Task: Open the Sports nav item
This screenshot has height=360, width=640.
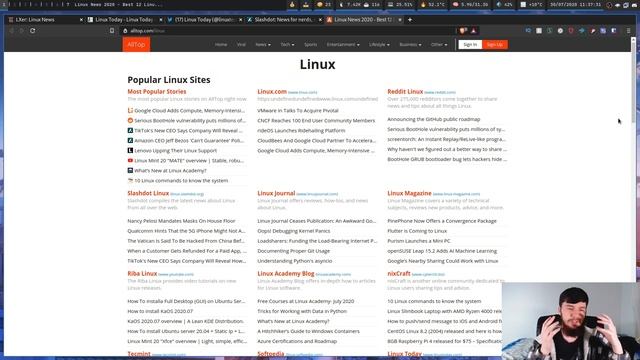Action: (310, 44)
